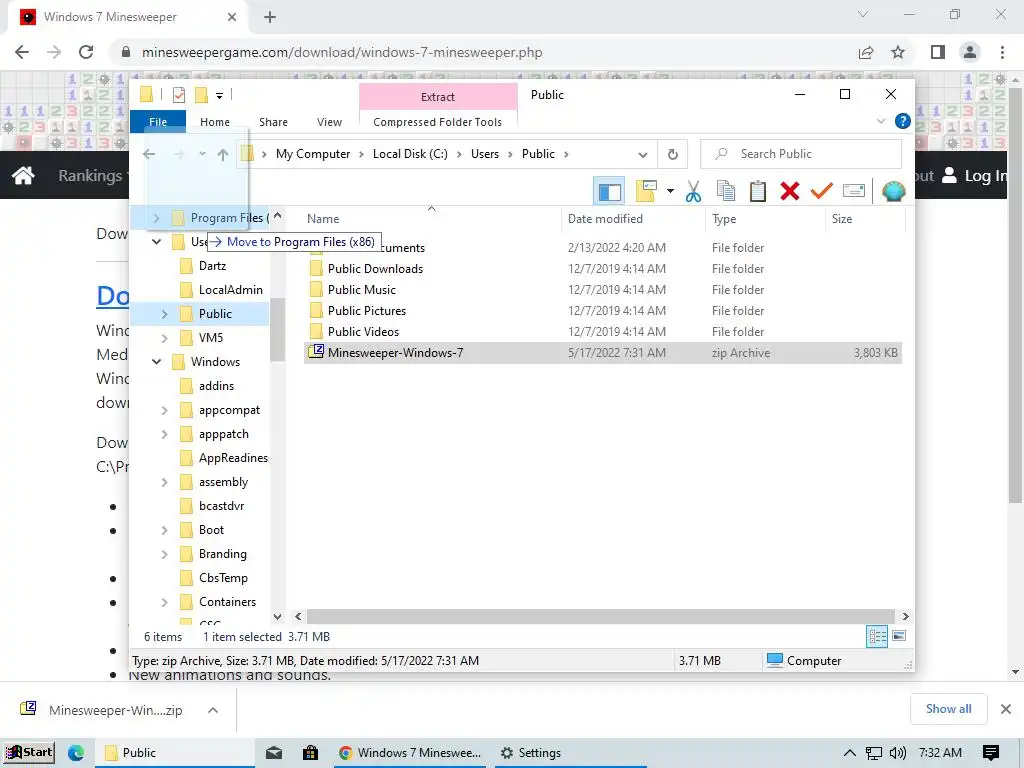Click the Copy documents icon
The image size is (1024, 768).
[726, 191]
